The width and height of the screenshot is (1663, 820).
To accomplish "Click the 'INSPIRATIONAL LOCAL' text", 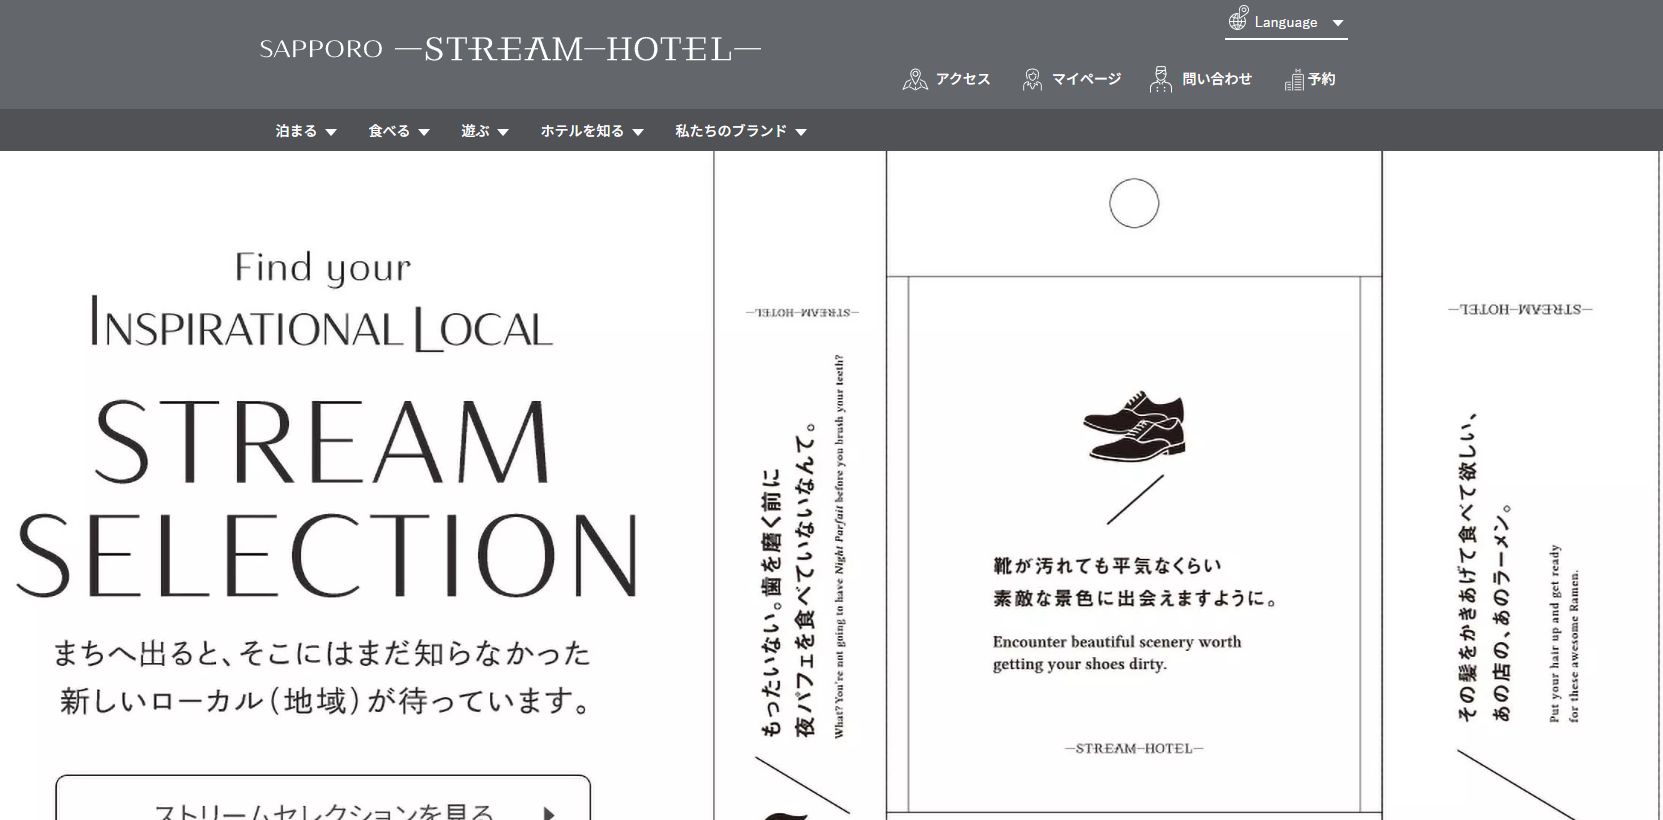I will [321, 324].
